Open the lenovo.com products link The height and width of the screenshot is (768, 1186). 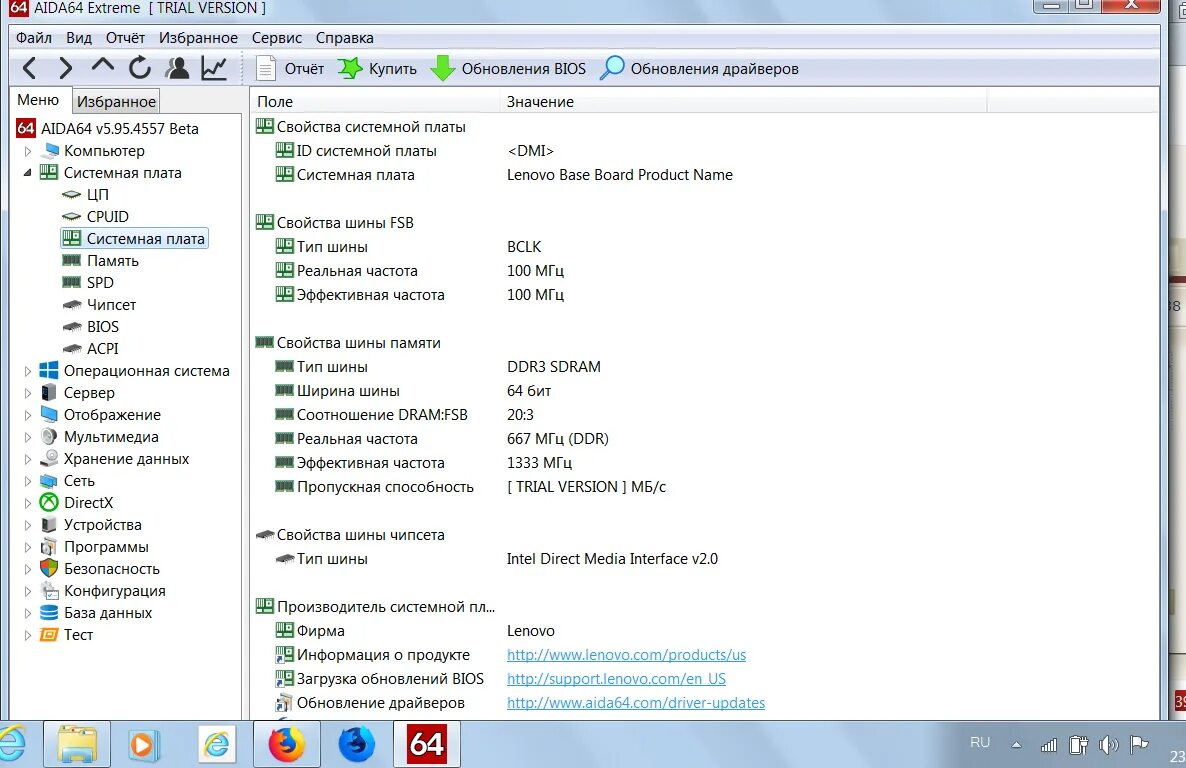click(626, 654)
